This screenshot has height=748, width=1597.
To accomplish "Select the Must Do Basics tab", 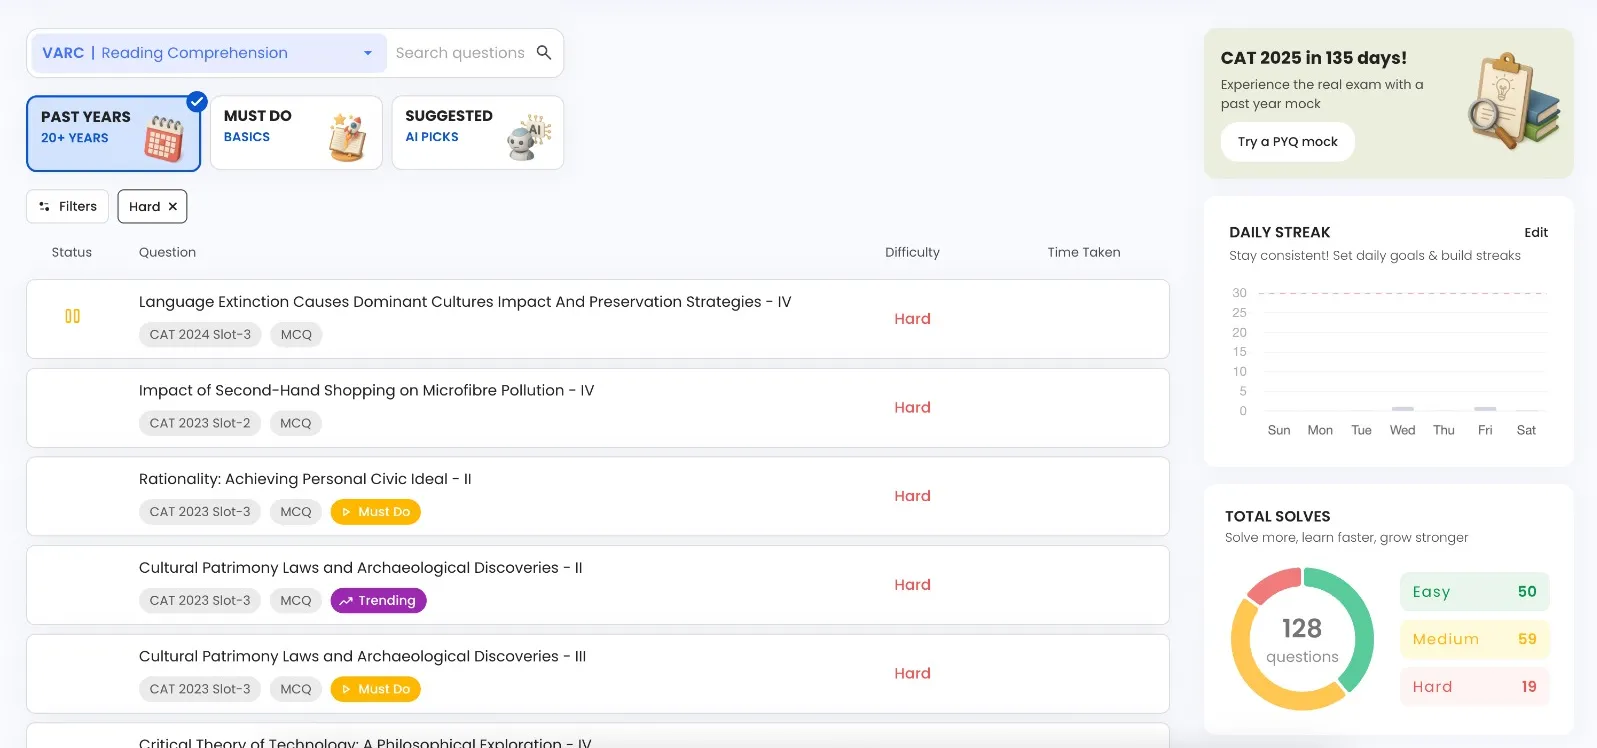I will [296, 133].
